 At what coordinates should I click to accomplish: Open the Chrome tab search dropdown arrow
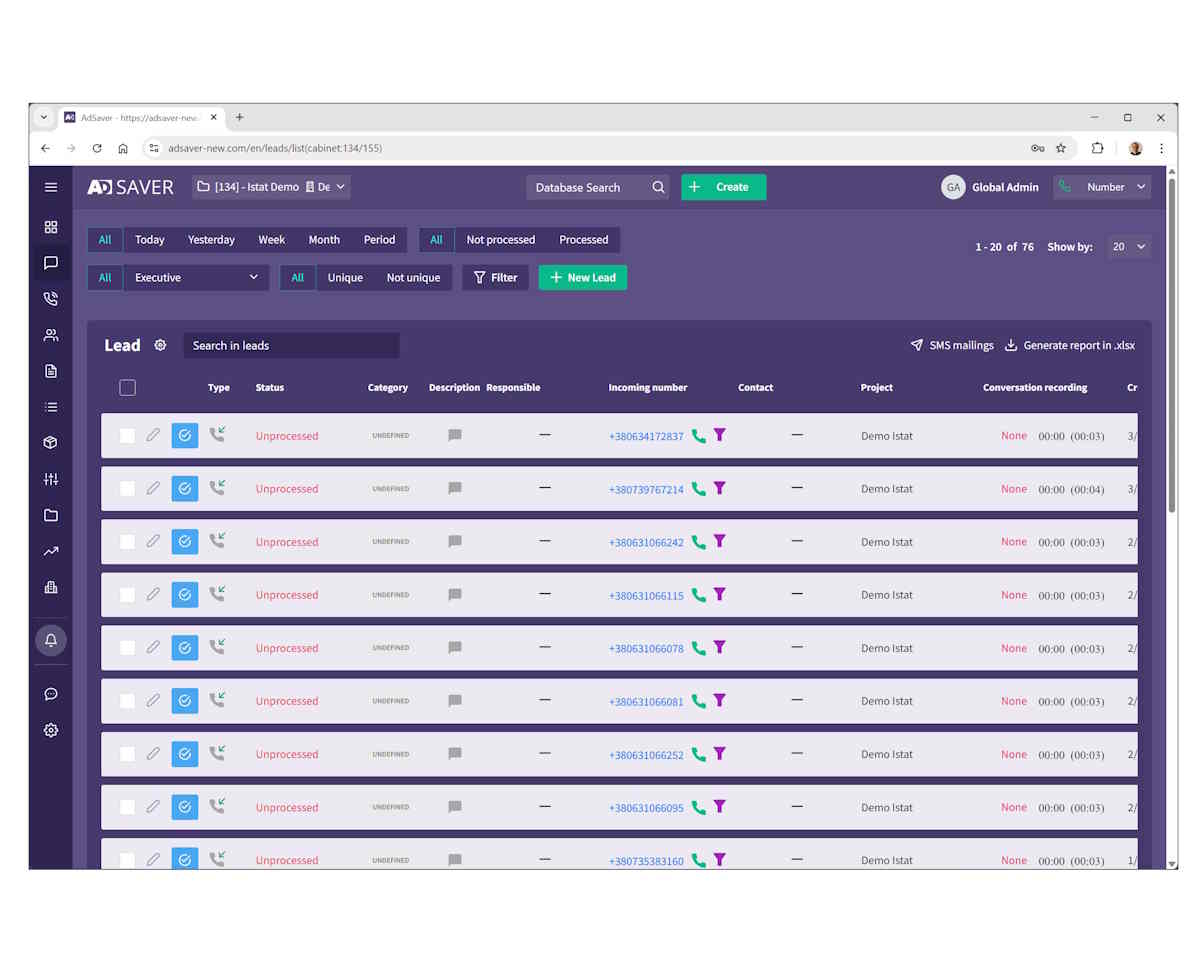[x=43, y=117]
